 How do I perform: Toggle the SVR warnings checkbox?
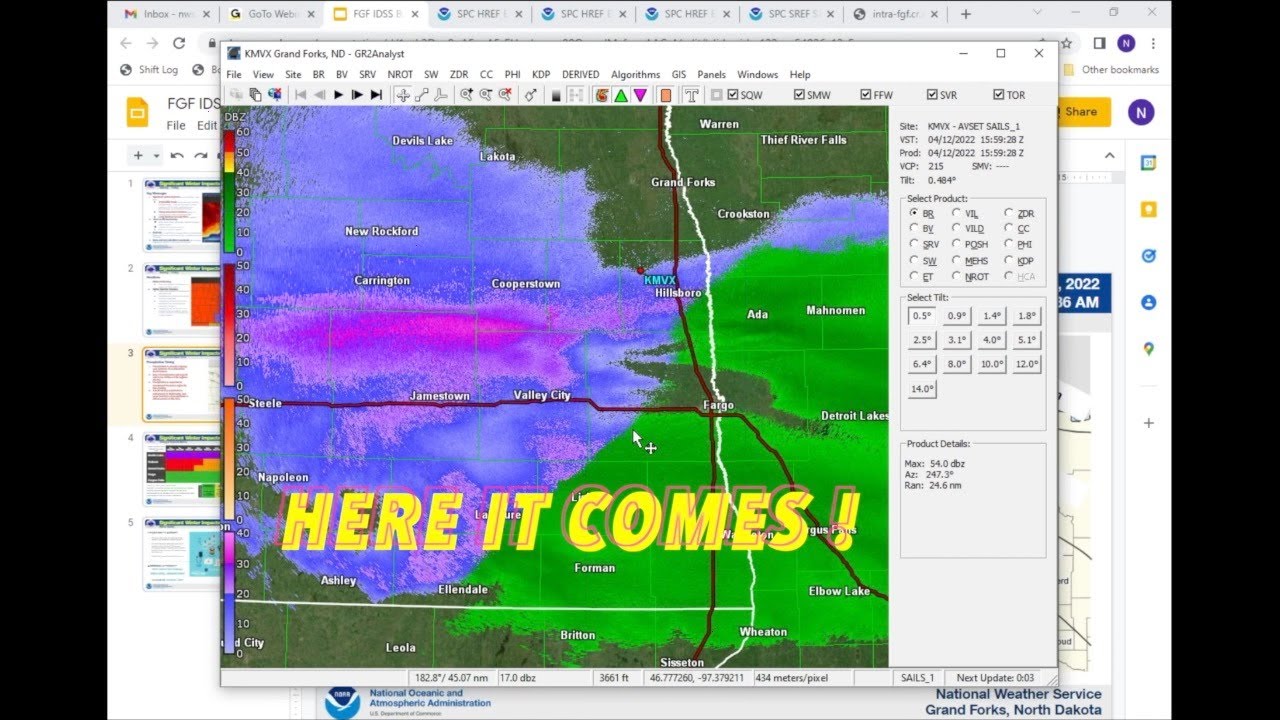click(932, 95)
